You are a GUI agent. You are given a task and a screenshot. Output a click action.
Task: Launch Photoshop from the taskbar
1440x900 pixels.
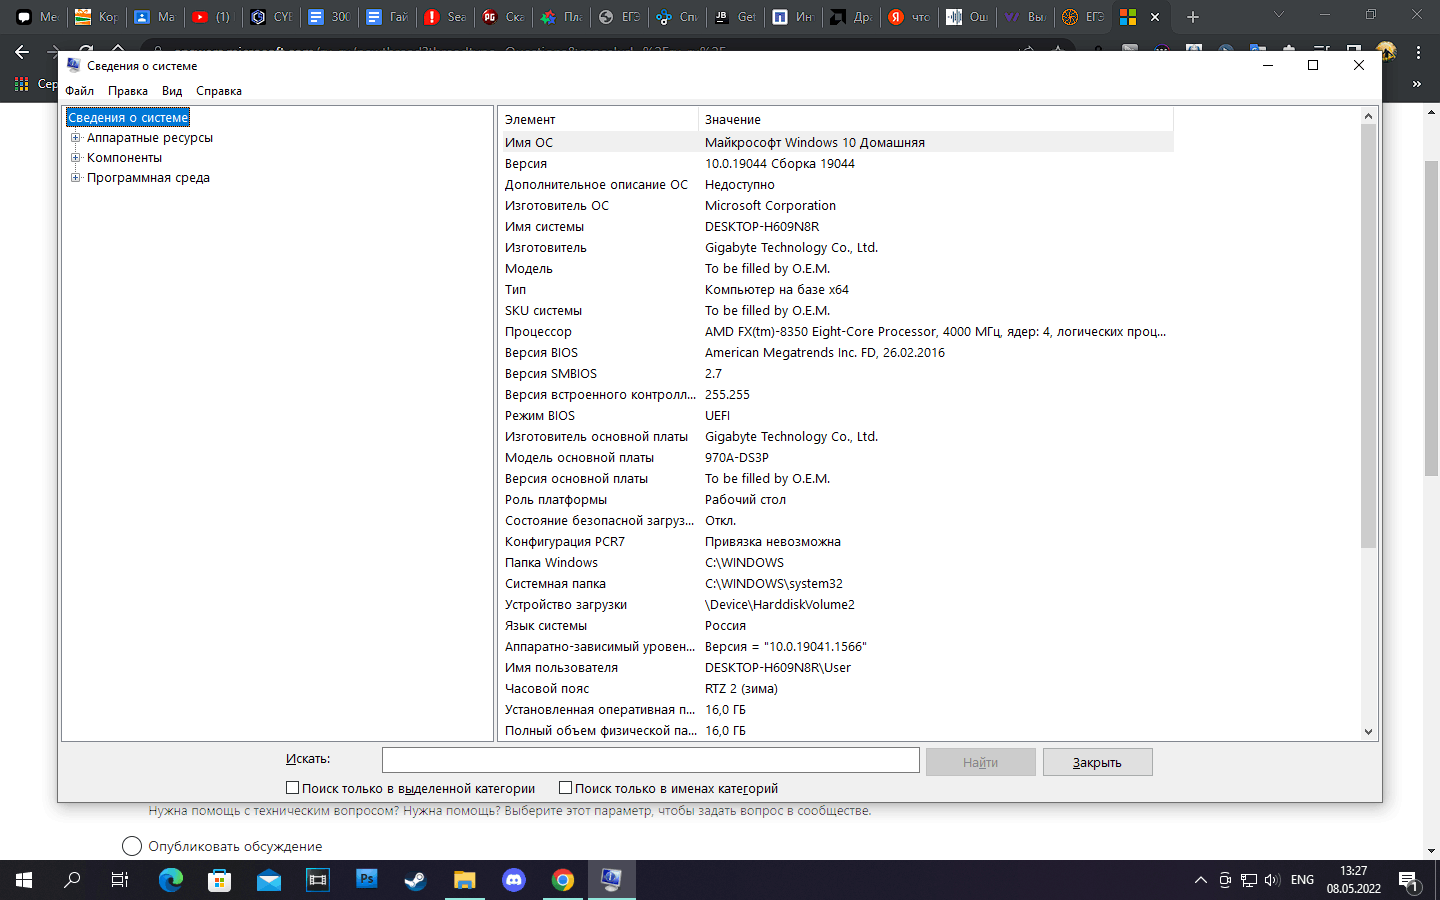pyautogui.click(x=367, y=880)
